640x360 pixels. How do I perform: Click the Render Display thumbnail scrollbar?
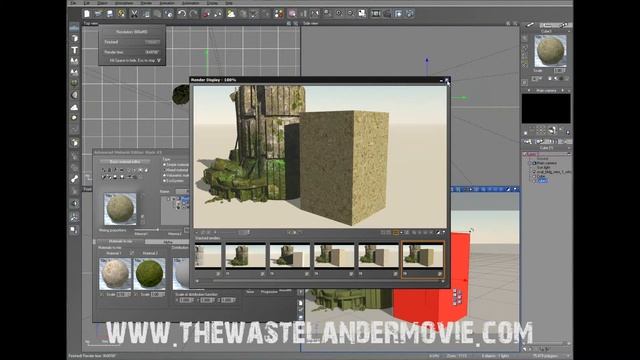tap(320, 281)
